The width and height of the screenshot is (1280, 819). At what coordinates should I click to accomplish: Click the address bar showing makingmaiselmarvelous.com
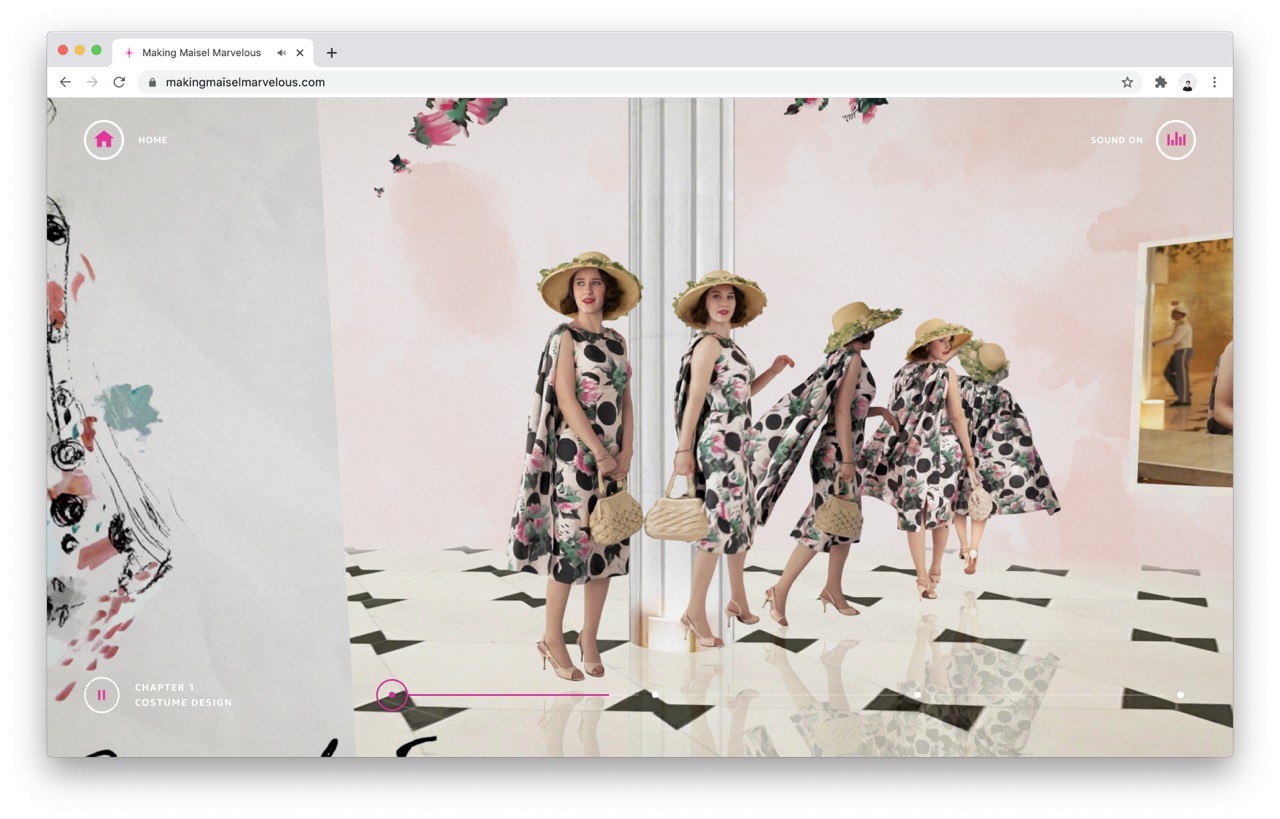(x=640, y=82)
